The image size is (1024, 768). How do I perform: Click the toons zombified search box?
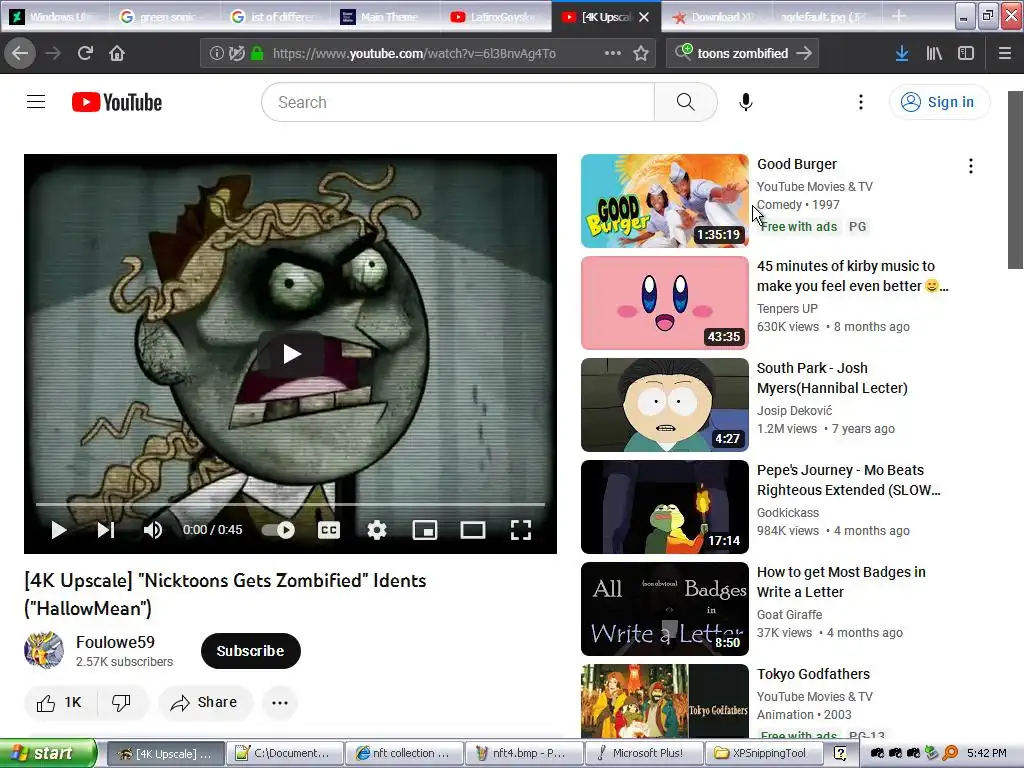click(x=743, y=53)
